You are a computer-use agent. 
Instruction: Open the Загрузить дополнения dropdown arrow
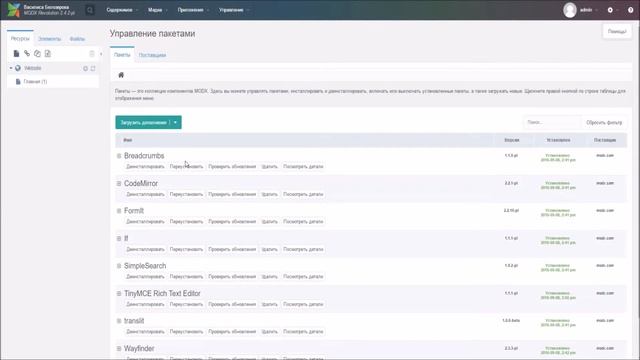176,122
